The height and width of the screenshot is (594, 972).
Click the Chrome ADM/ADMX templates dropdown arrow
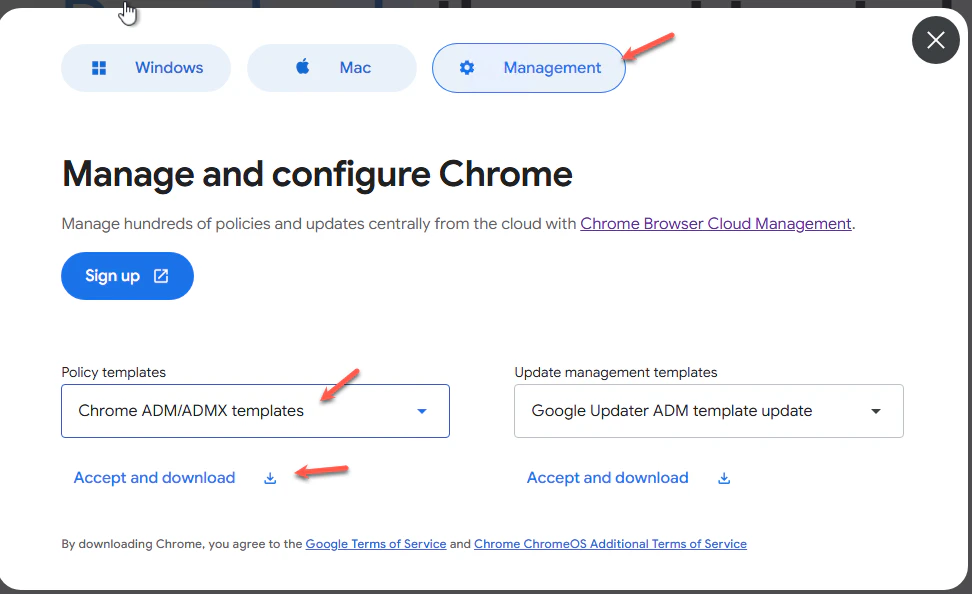[x=422, y=411]
